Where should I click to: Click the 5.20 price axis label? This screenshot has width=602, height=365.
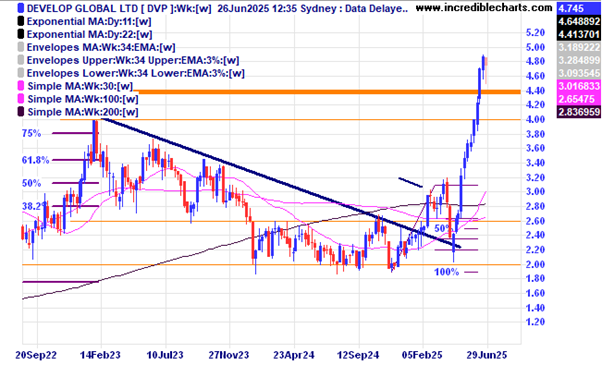536,33
